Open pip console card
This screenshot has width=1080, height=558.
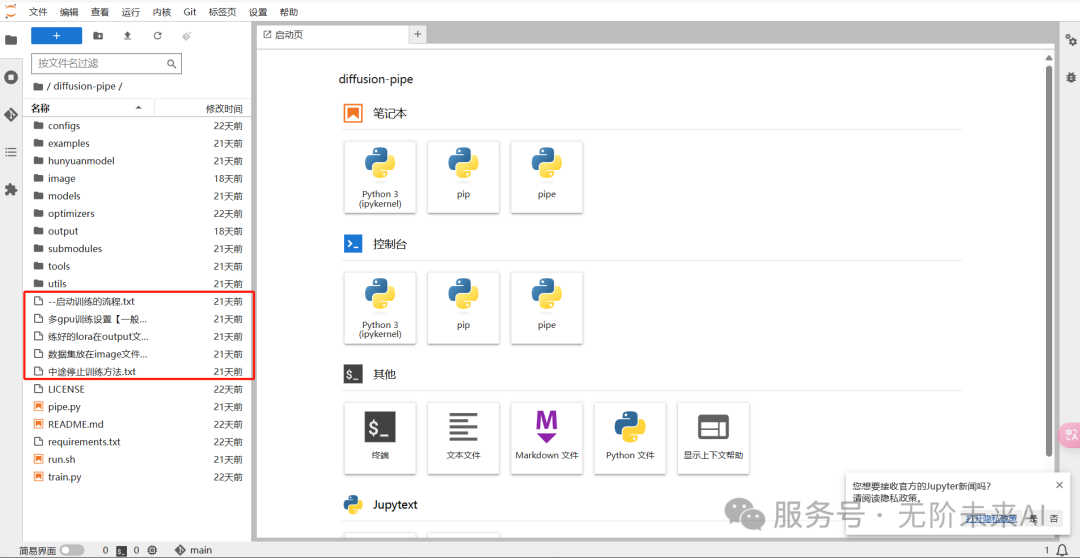click(464, 308)
